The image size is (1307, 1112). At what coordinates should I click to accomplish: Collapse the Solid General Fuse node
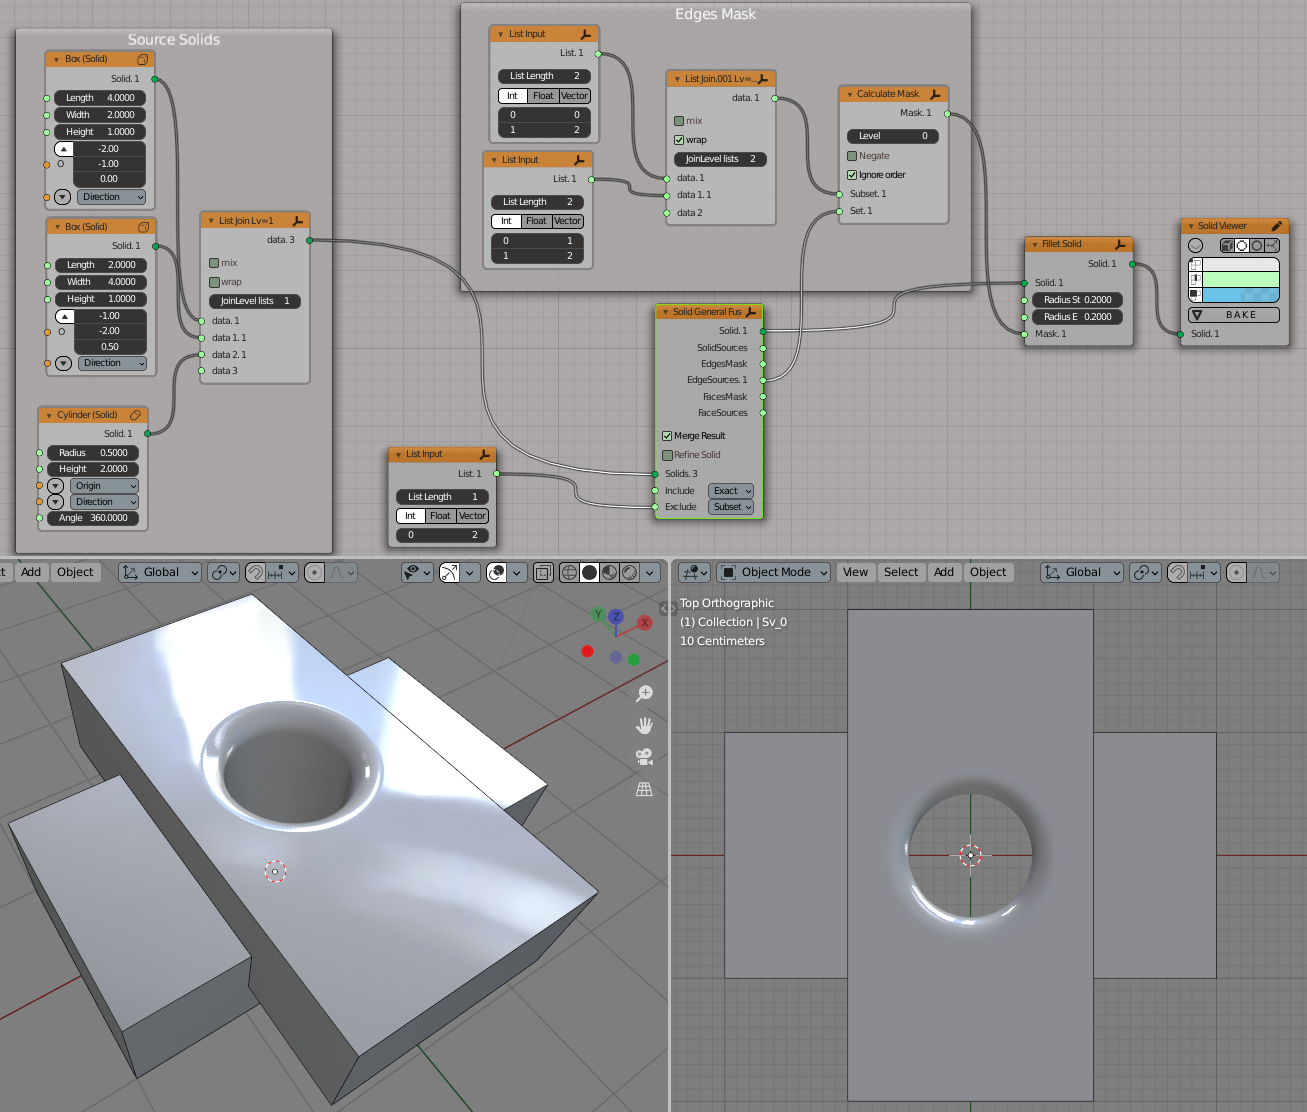(x=666, y=312)
